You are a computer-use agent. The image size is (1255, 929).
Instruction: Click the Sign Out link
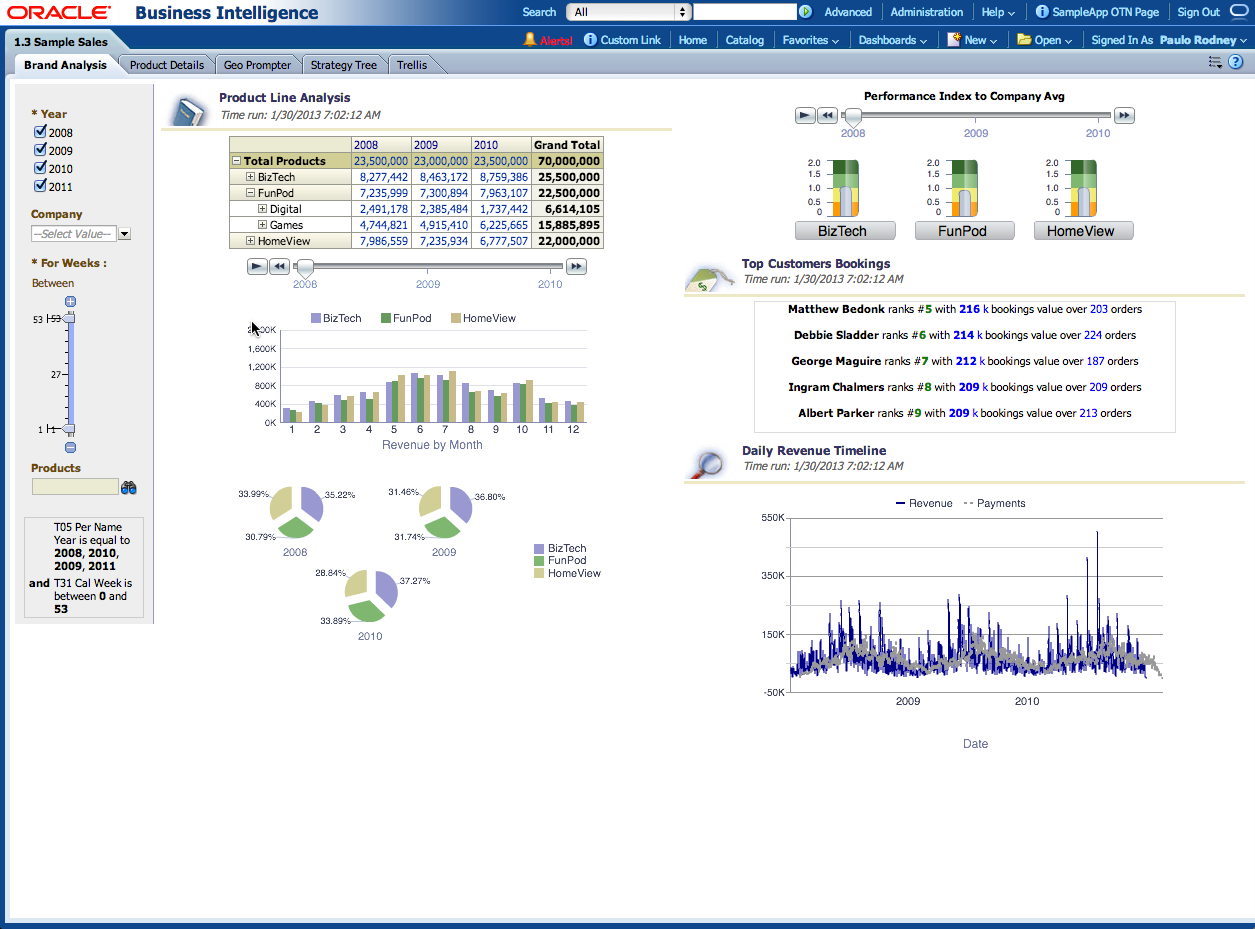(1198, 11)
